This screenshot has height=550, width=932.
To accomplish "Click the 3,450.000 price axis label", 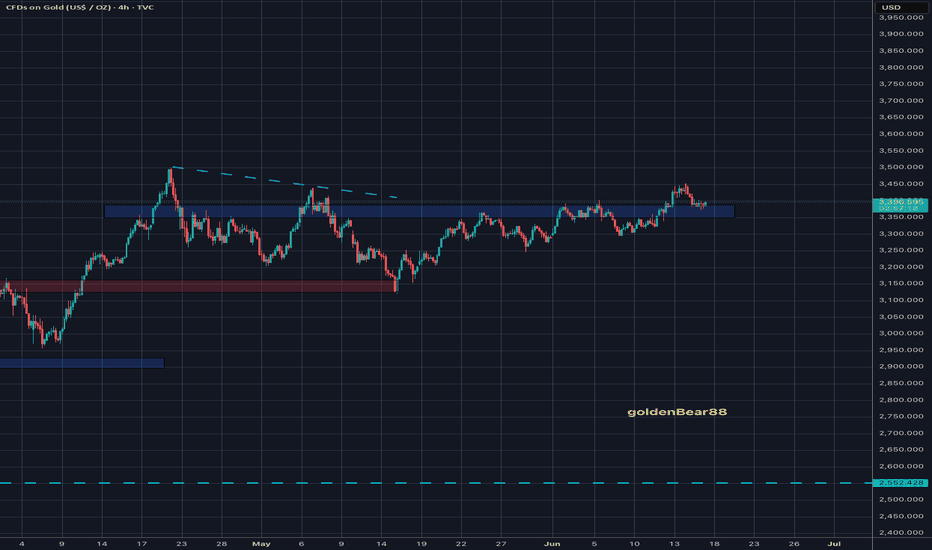I will 901,184.
